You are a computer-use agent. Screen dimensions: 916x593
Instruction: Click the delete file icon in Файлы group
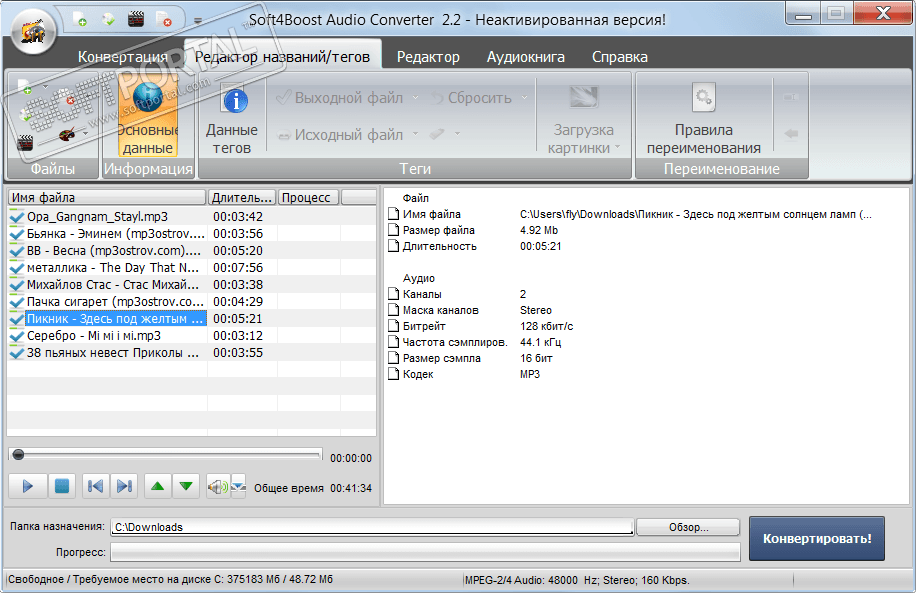pyautogui.click(x=68, y=98)
